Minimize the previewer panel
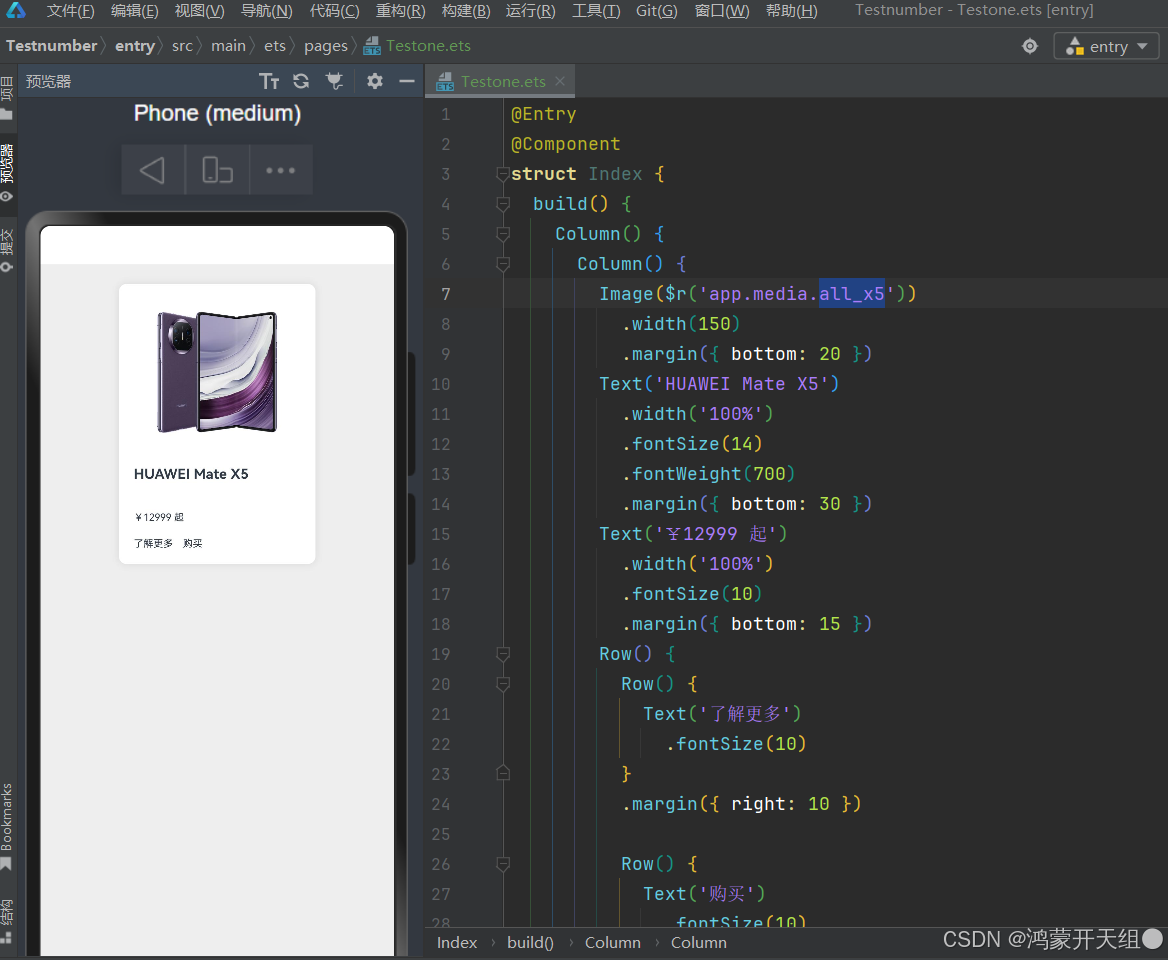Viewport: 1168px width, 960px height. click(x=407, y=81)
